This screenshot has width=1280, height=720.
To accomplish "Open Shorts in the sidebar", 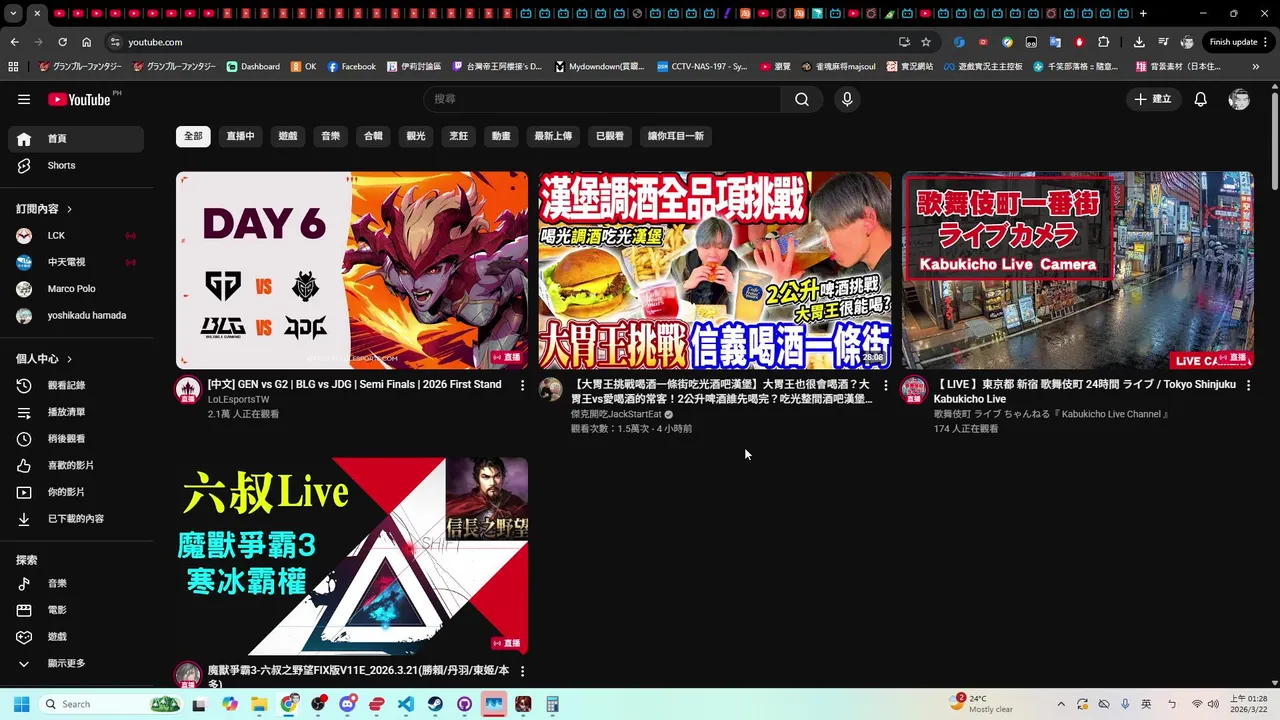I will click(x=76, y=165).
